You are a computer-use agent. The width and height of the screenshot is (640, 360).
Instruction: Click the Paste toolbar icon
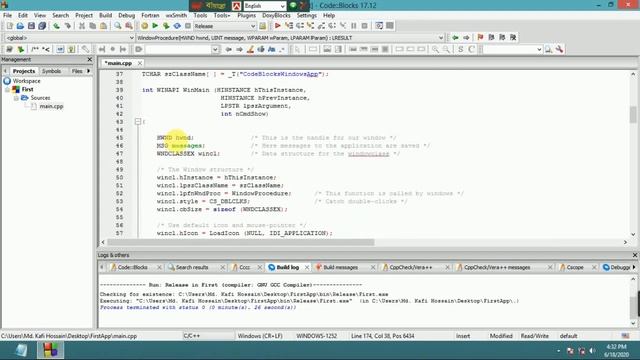click(103, 26)
